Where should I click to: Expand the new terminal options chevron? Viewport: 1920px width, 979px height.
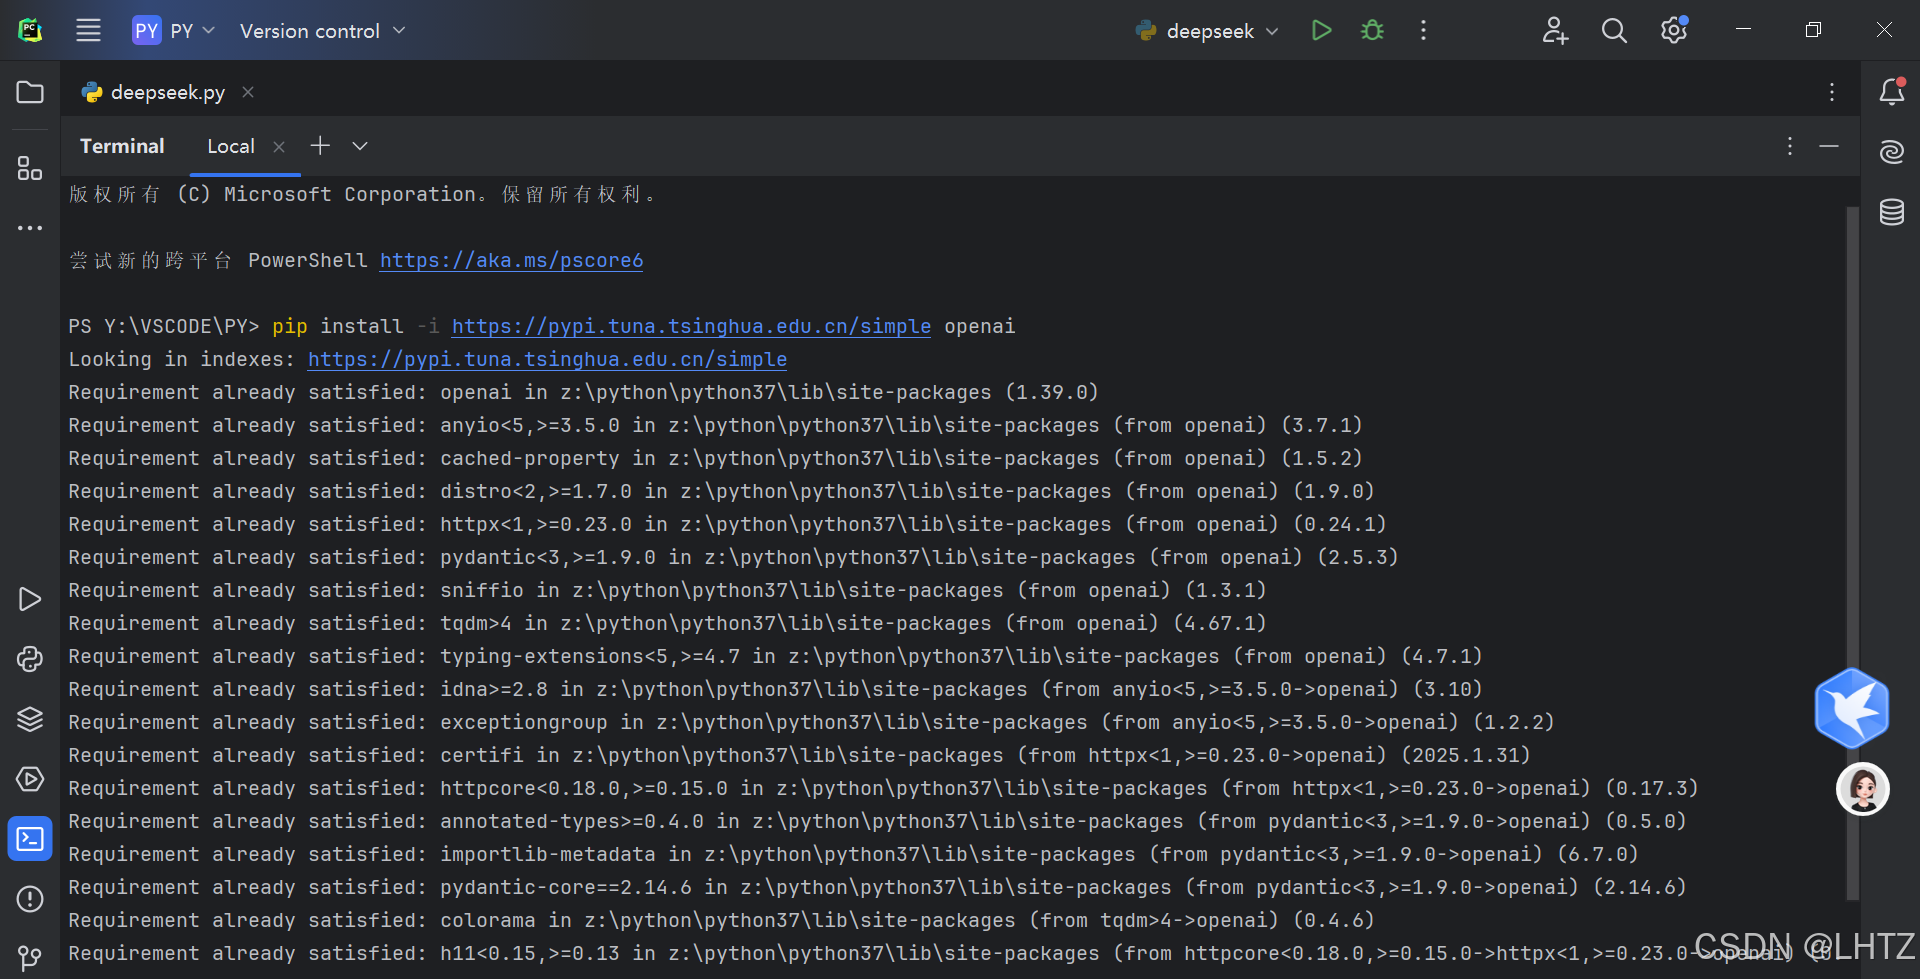click(359, 146)
